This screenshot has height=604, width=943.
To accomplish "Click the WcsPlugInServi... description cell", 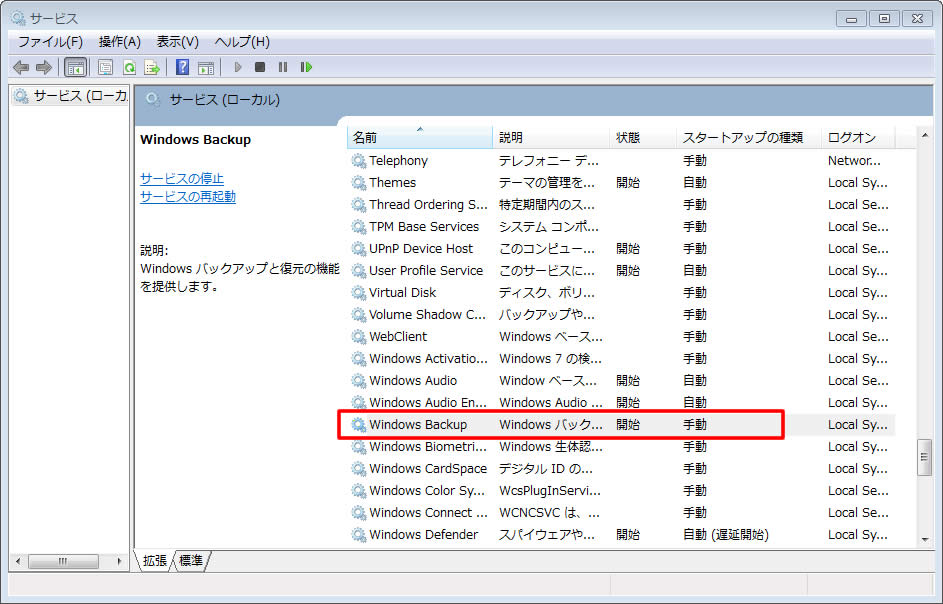I will [x=550, y=491].
